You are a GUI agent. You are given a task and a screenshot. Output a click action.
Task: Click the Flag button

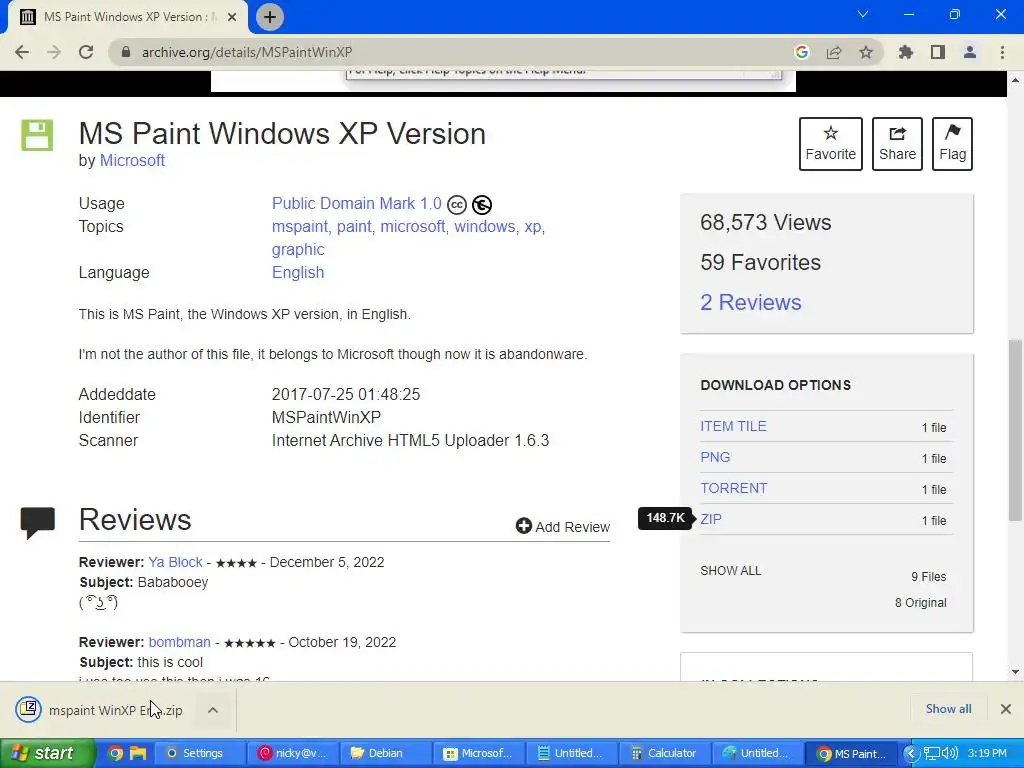952,144
